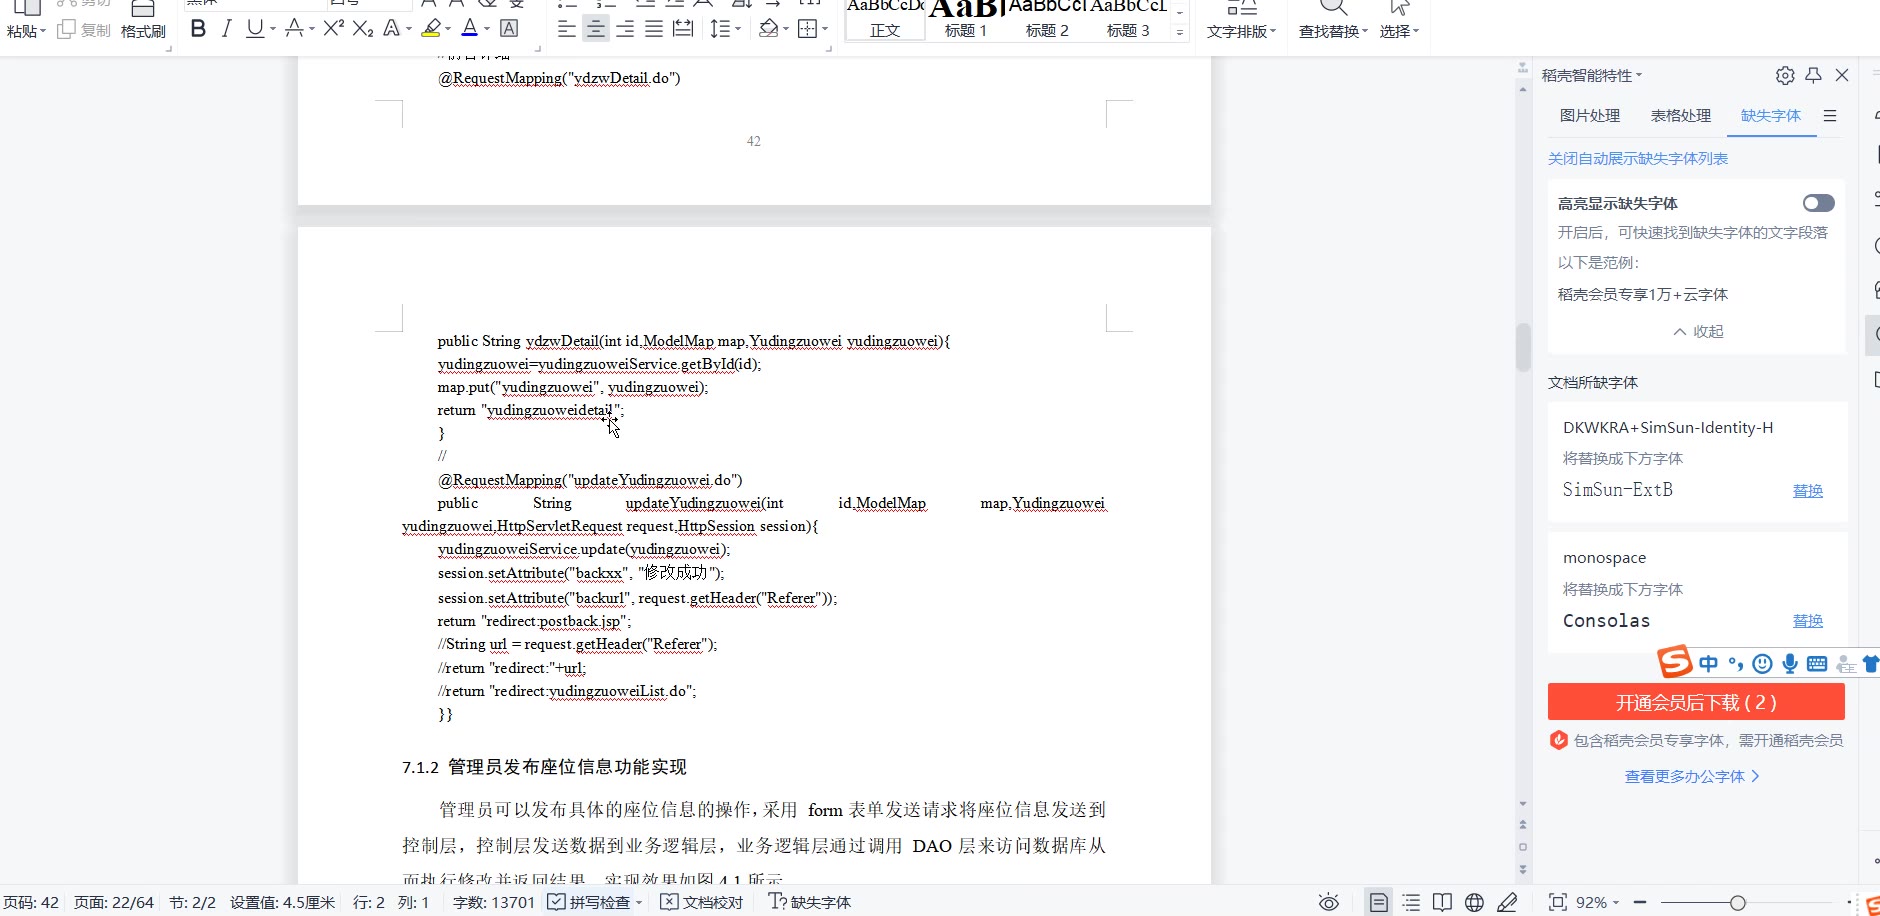The height and width of the screenshot is (916, 1880).
Task: Apply character border to text
Action: click(x=509, y=29)
